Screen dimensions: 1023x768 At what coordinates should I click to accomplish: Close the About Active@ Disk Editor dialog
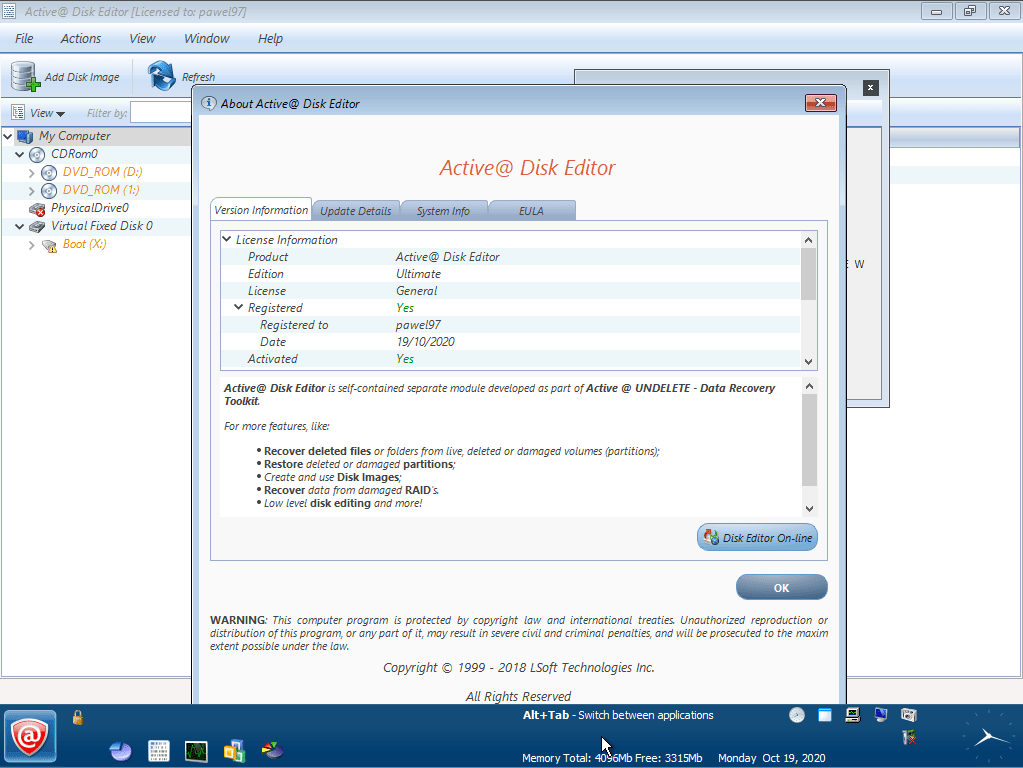pyautogui.click(x=820, y=102)
